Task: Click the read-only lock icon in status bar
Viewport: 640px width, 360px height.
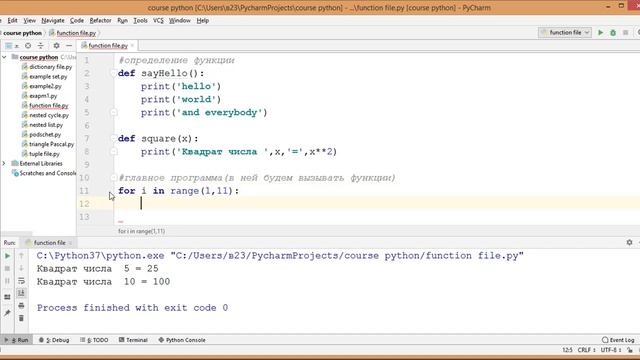Action: click(630, 350)
